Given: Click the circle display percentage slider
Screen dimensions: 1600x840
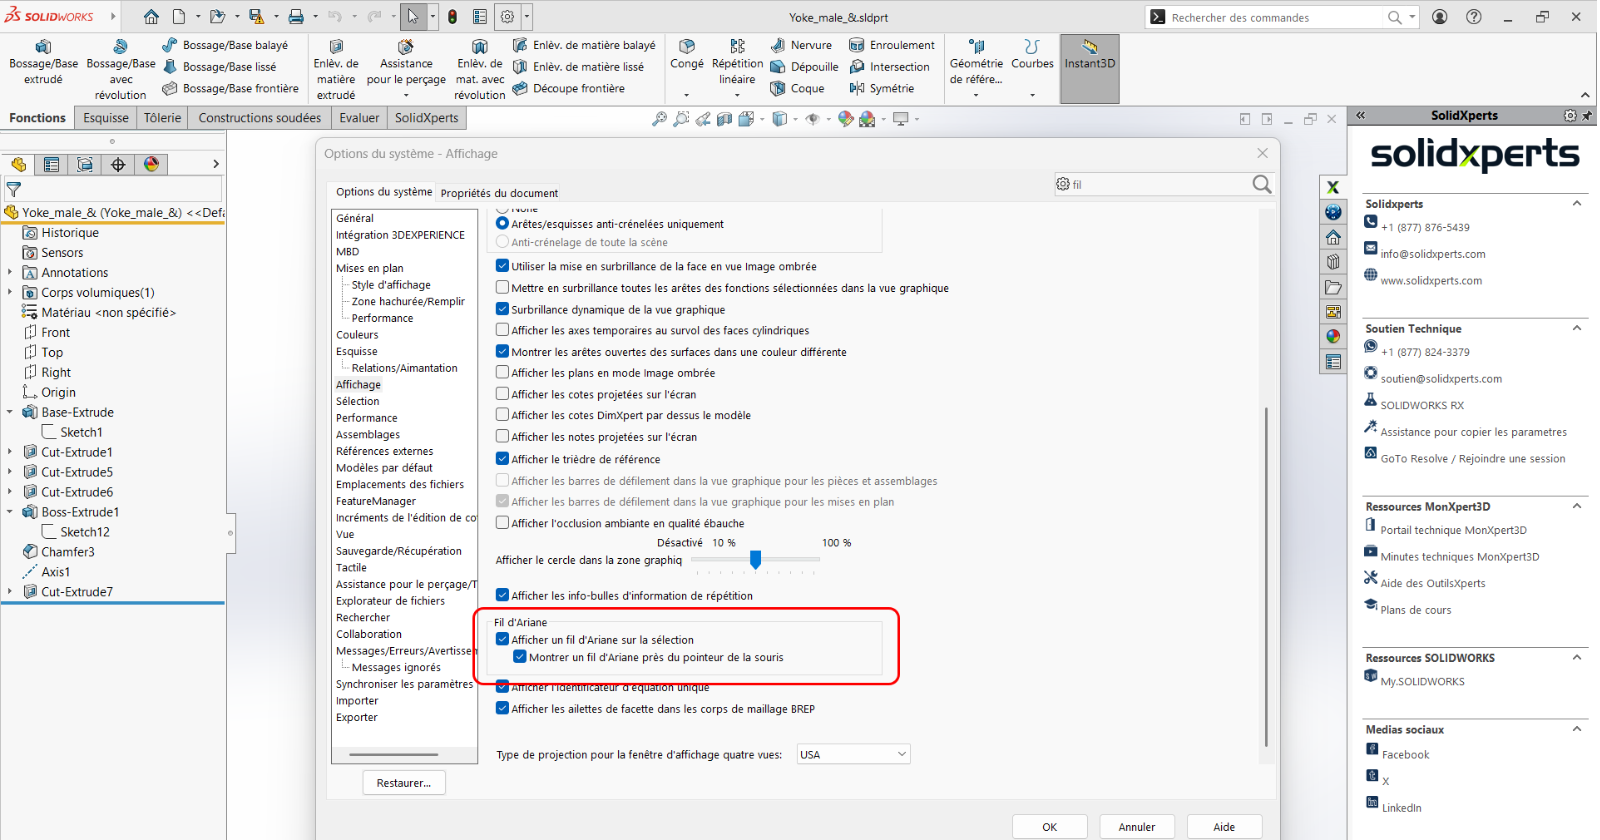Looking at the screenshot, I should tap(756, 560).
